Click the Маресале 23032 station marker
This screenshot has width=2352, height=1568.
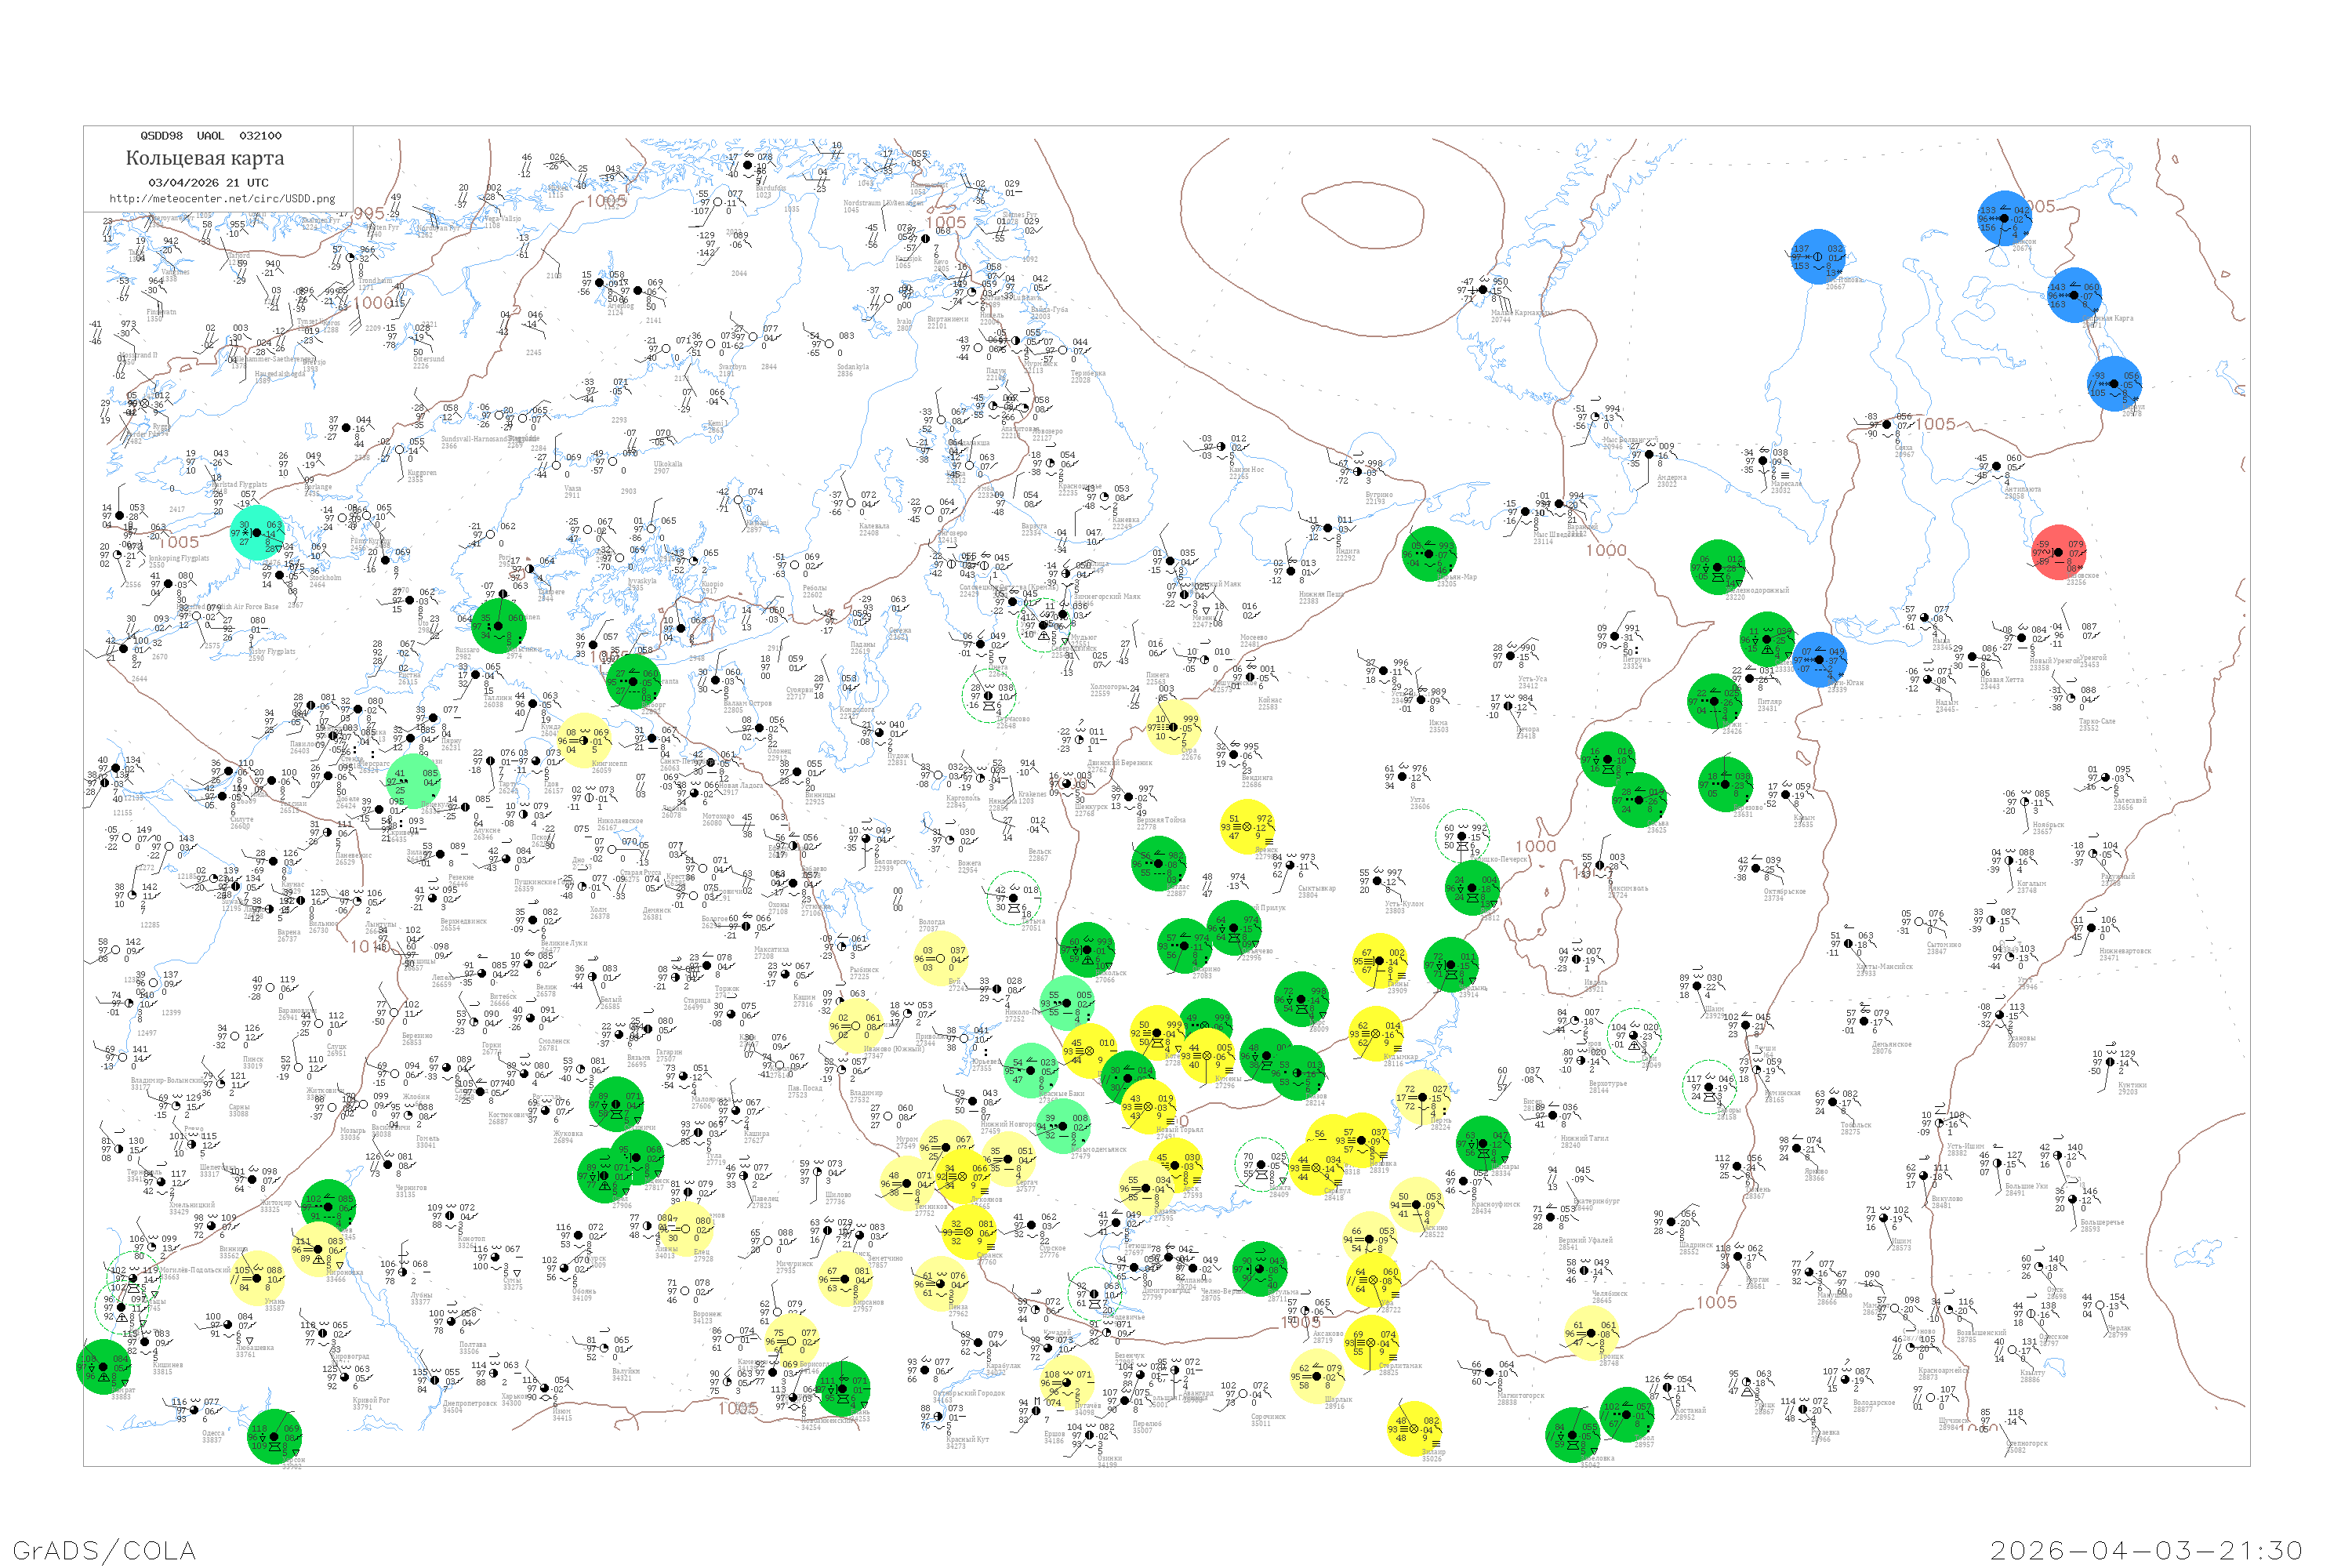pos(1764,461)
